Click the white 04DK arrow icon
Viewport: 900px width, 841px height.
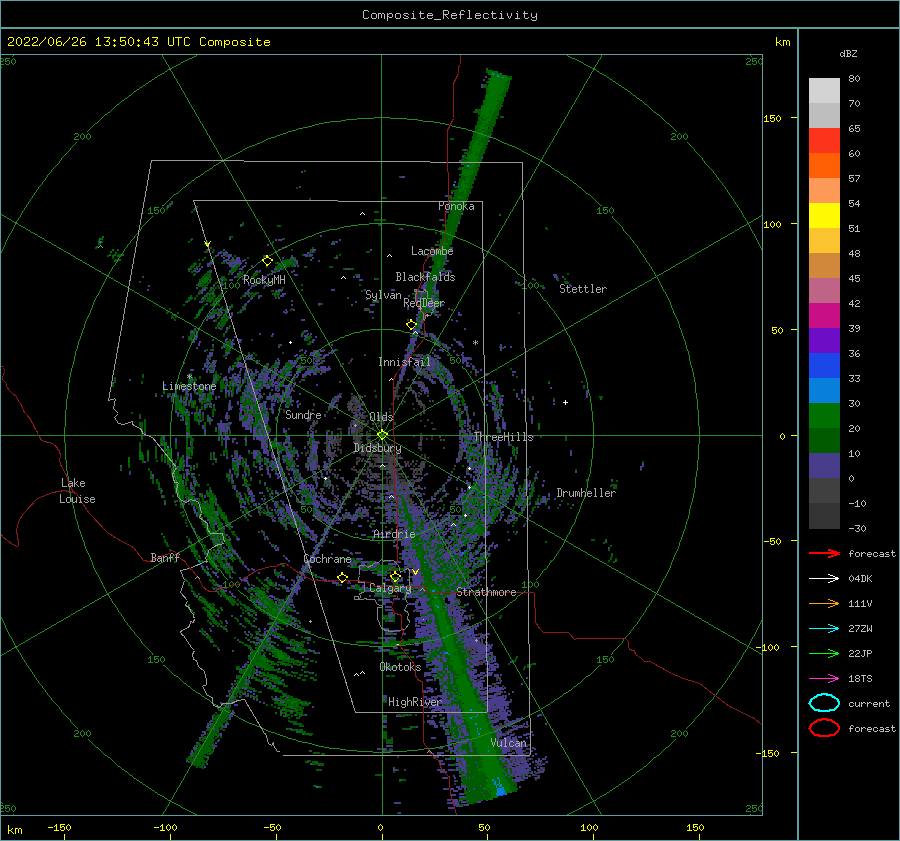(824, 578)
